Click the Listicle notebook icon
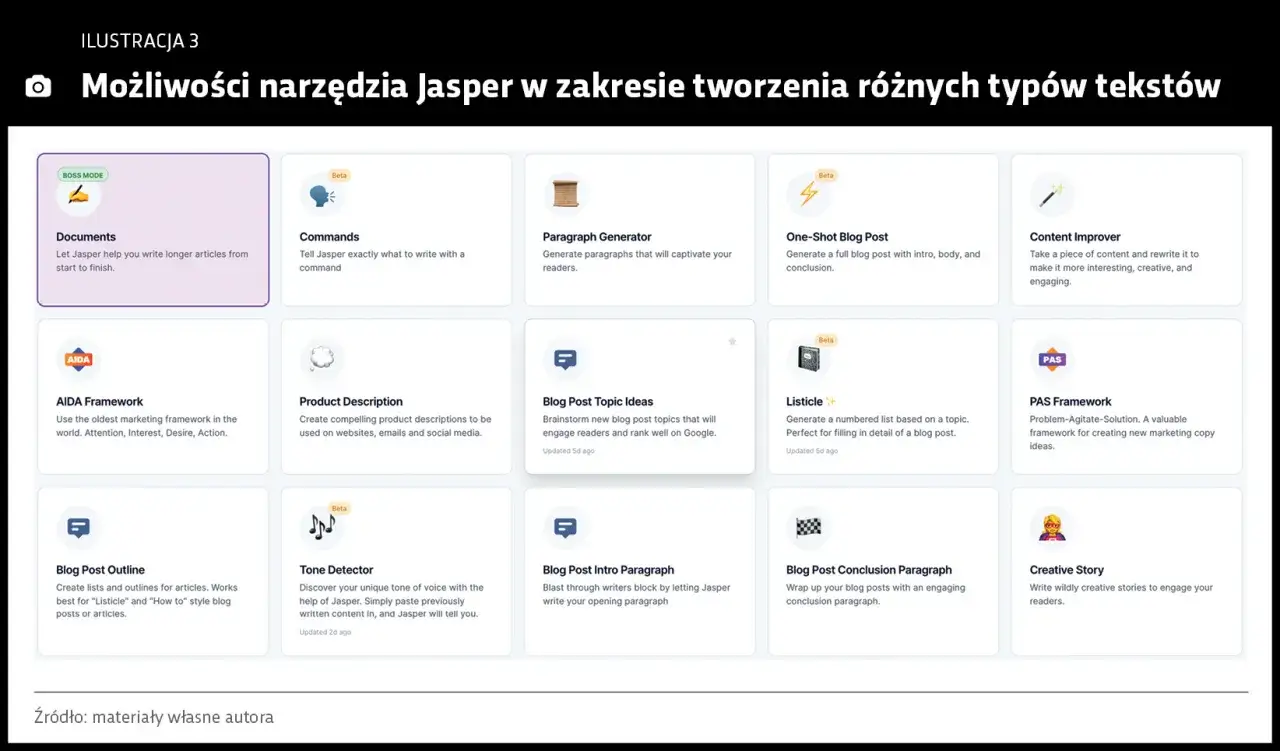The width and height of the screenshot is (1280, 751). tap(808, 359)
